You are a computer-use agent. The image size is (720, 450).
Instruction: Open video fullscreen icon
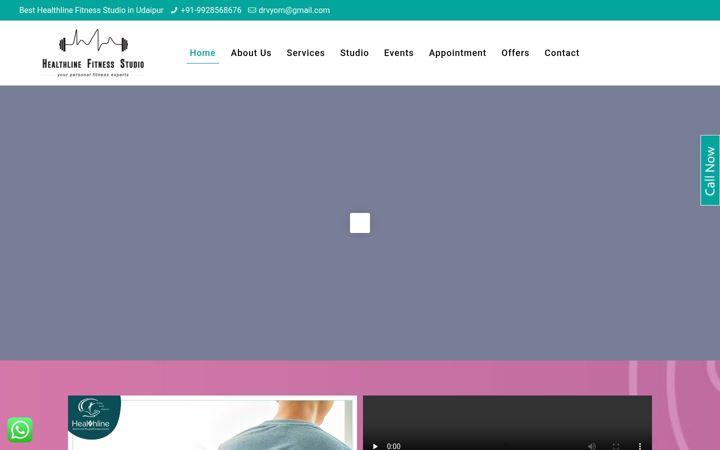[x=616, y=446]
